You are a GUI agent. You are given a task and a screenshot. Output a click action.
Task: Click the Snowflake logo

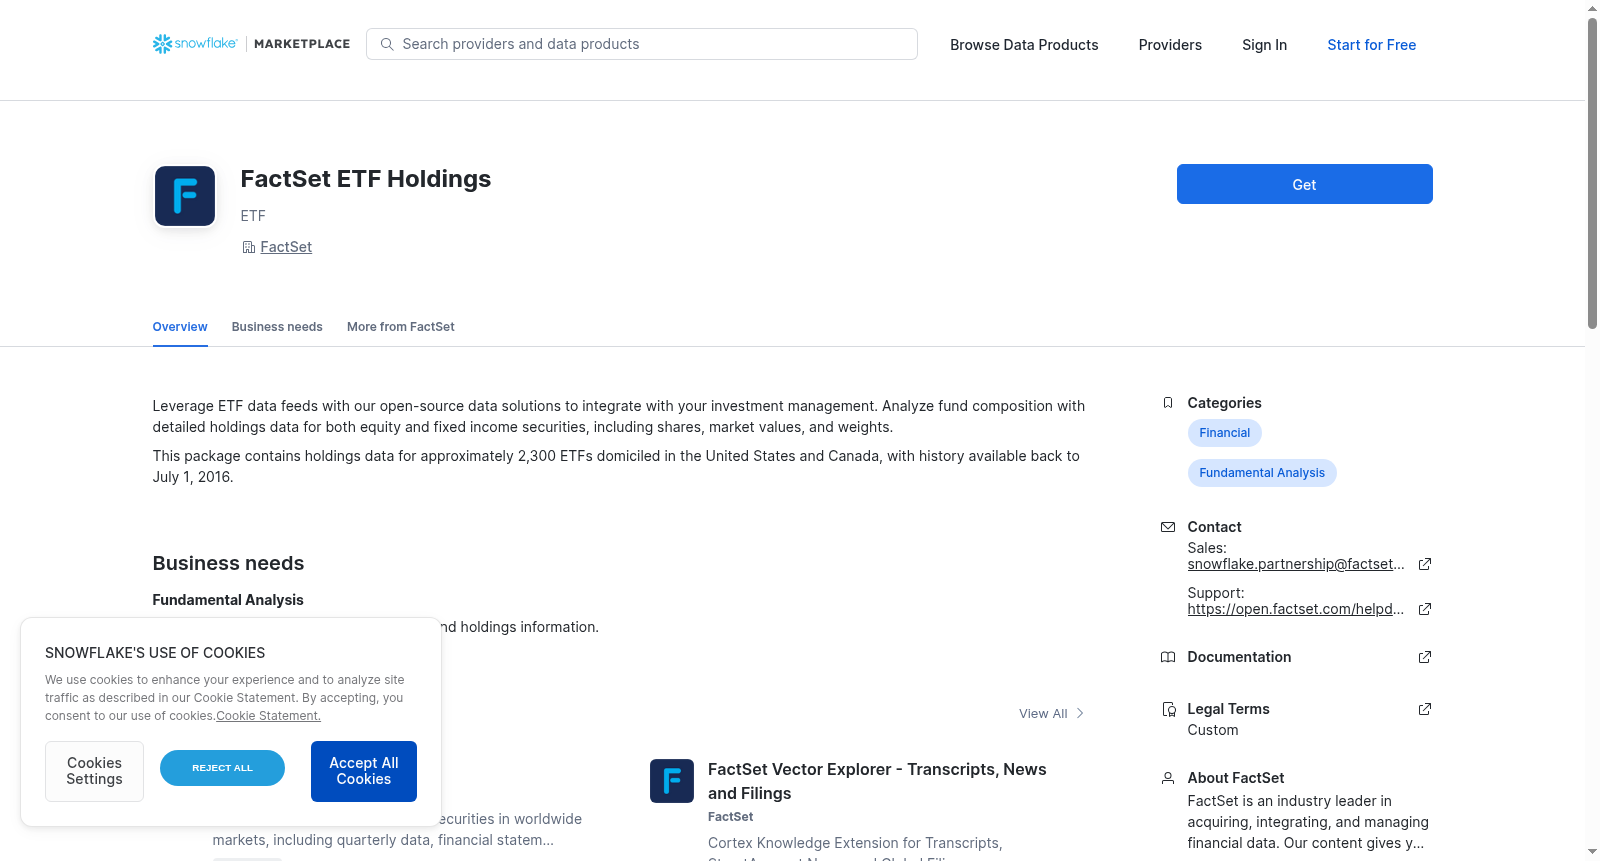coord(195,44)
